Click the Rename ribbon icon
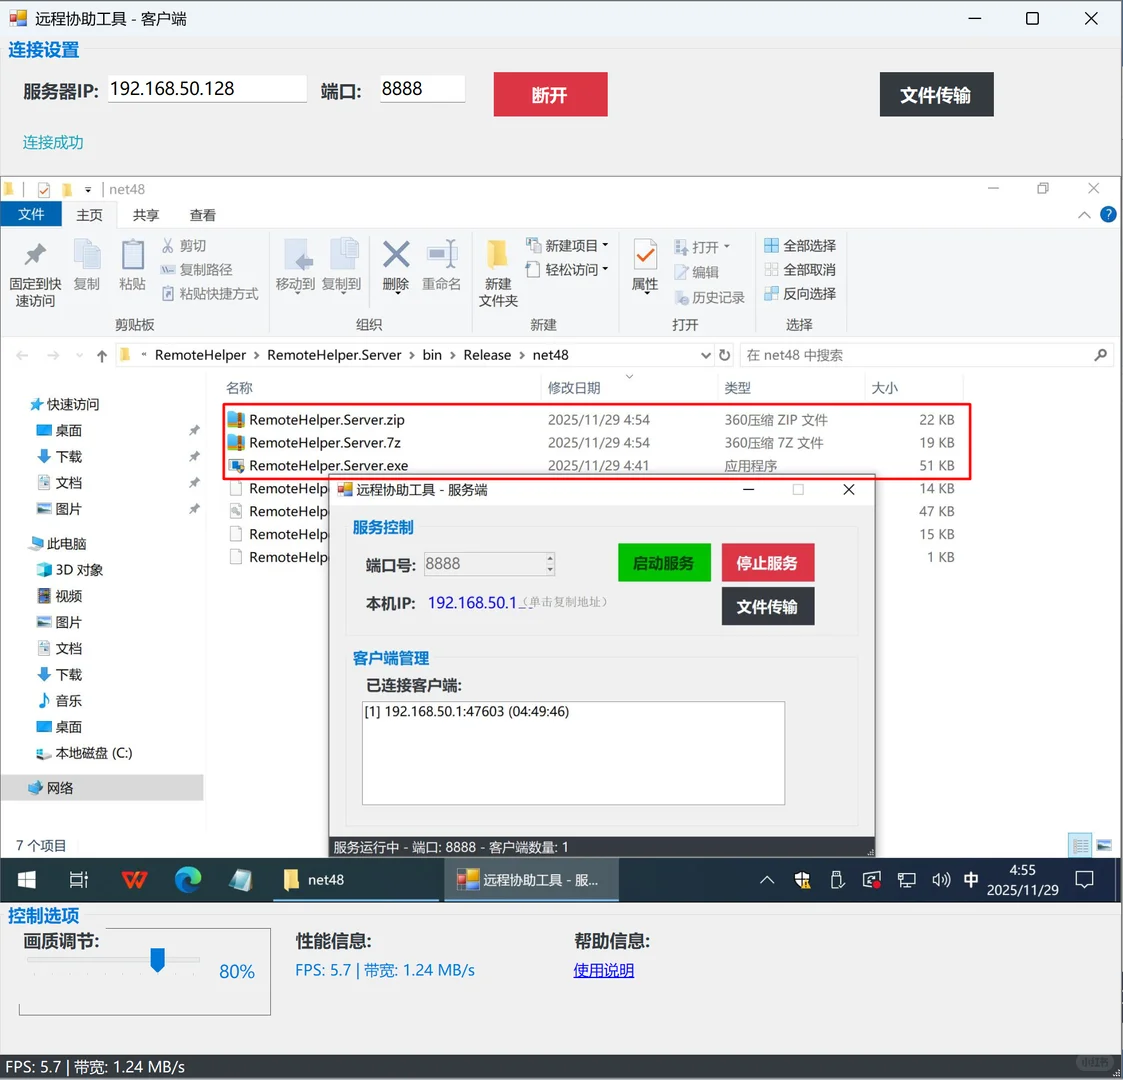Screen dimensions: 1123x1080 click(441, 255)
